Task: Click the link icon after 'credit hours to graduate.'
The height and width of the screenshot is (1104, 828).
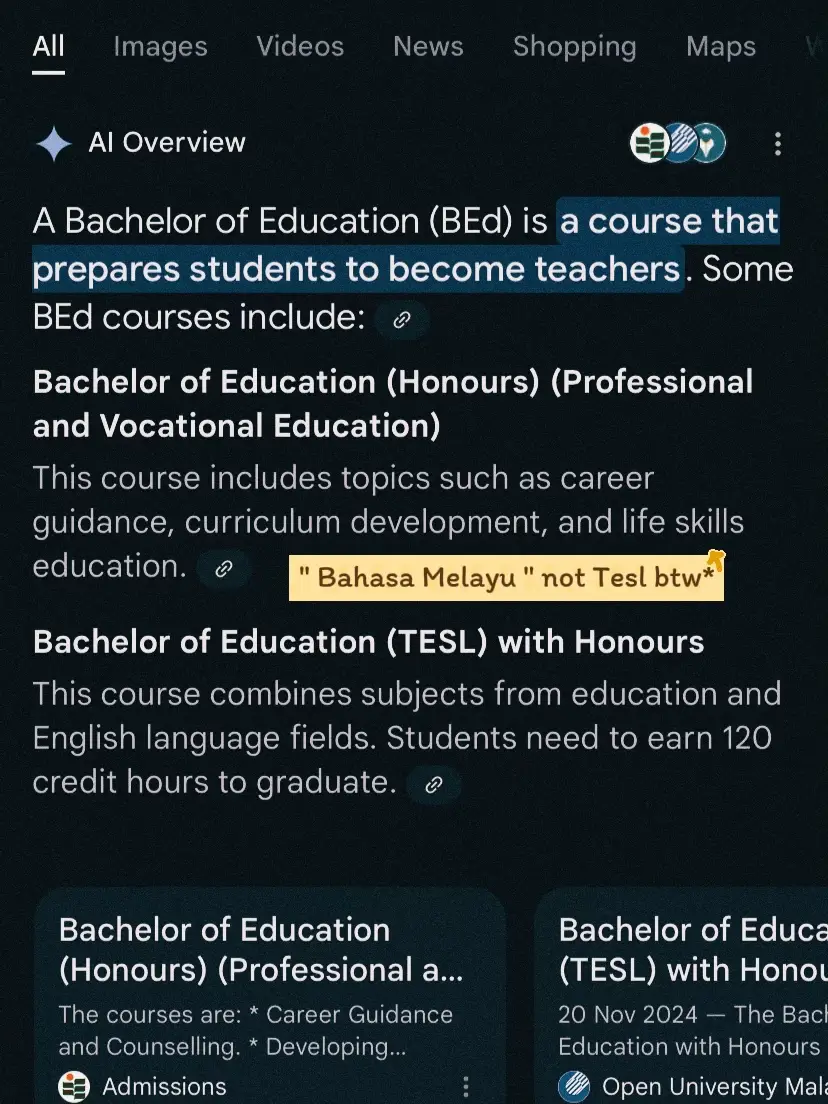Action: point(434,784)
